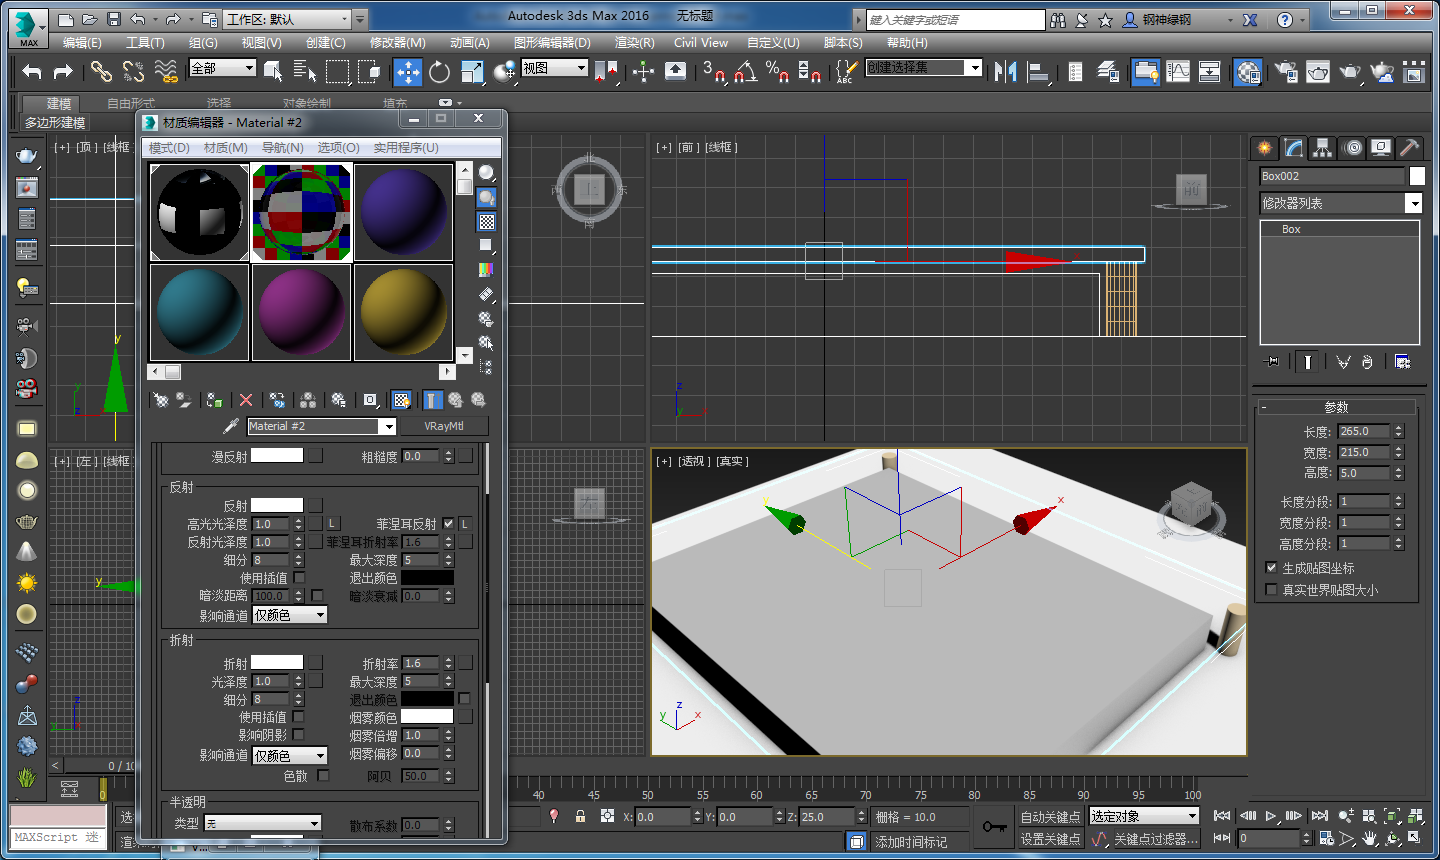Click the Sample Type sphere icon
Viewport: 1440px width, 860px height.
[x=486, y=173]
